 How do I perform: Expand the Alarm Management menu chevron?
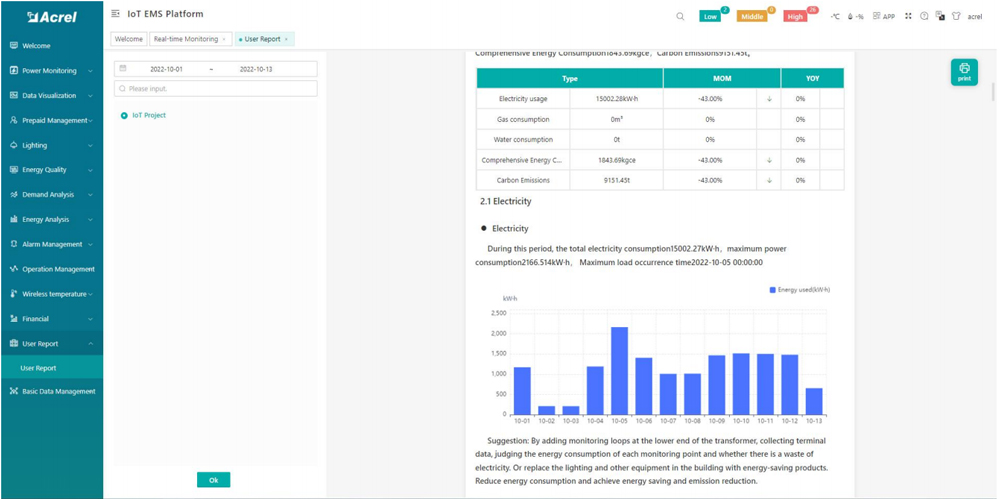(91, 244)
